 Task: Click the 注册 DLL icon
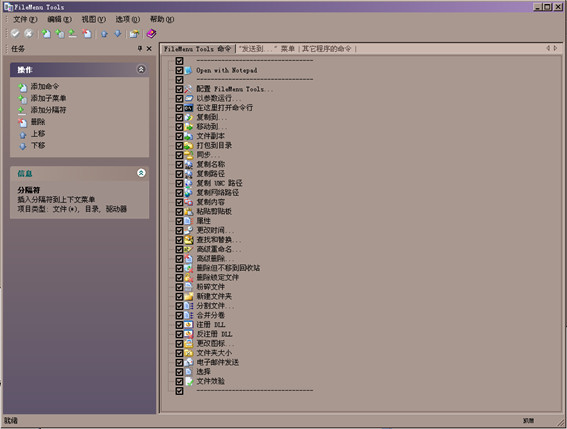pyautogui.click(x=188, y=324)
